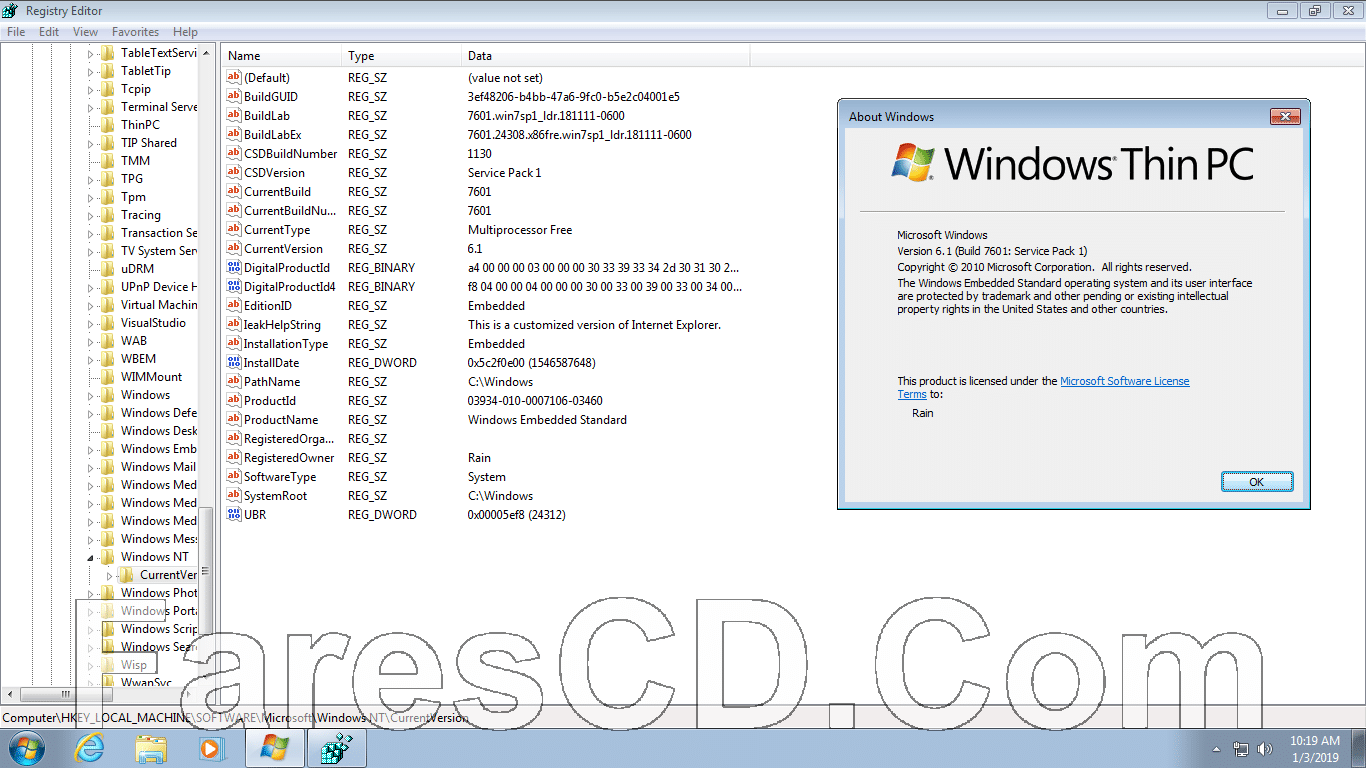Screen dimensions: 1366x768
Task: Switch to About Windows taskbar button
Action: 274,748
